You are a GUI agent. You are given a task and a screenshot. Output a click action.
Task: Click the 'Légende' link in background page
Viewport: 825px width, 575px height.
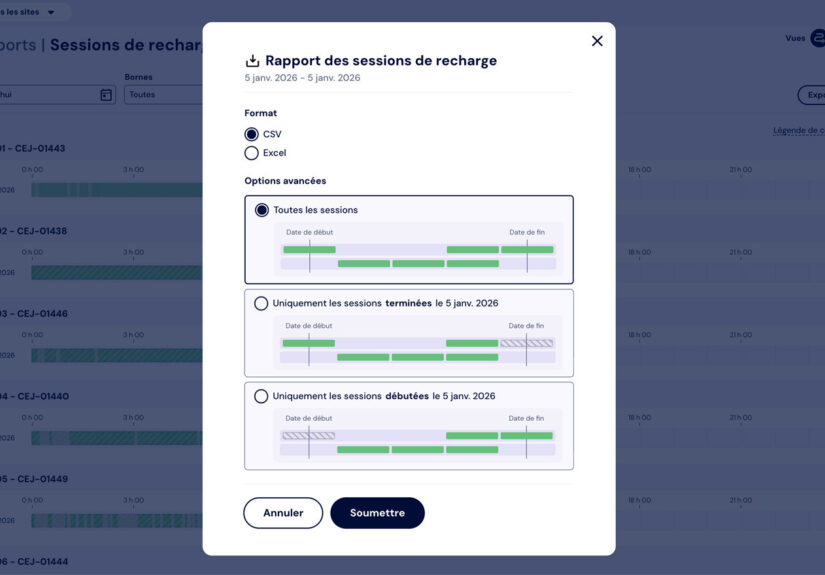pos(798,130)
